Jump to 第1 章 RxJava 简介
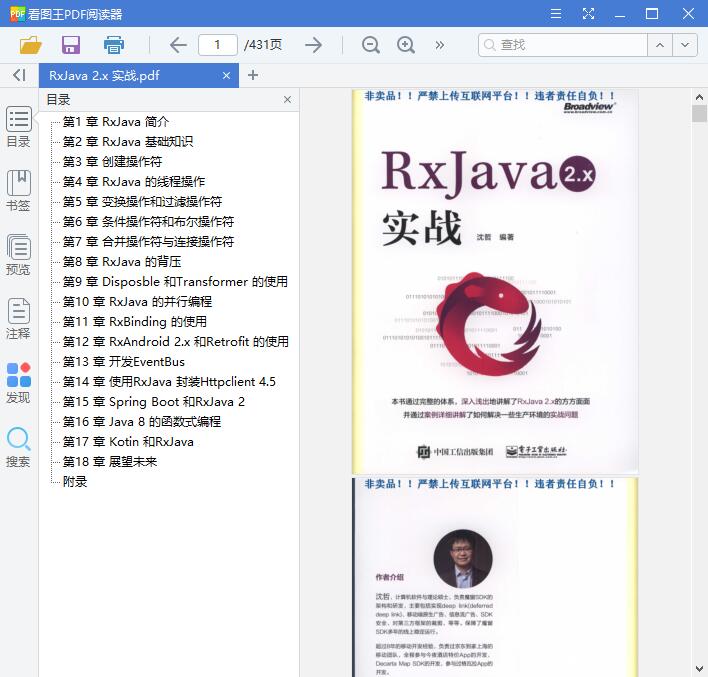The image size is (708, 677). coord(116,121)
